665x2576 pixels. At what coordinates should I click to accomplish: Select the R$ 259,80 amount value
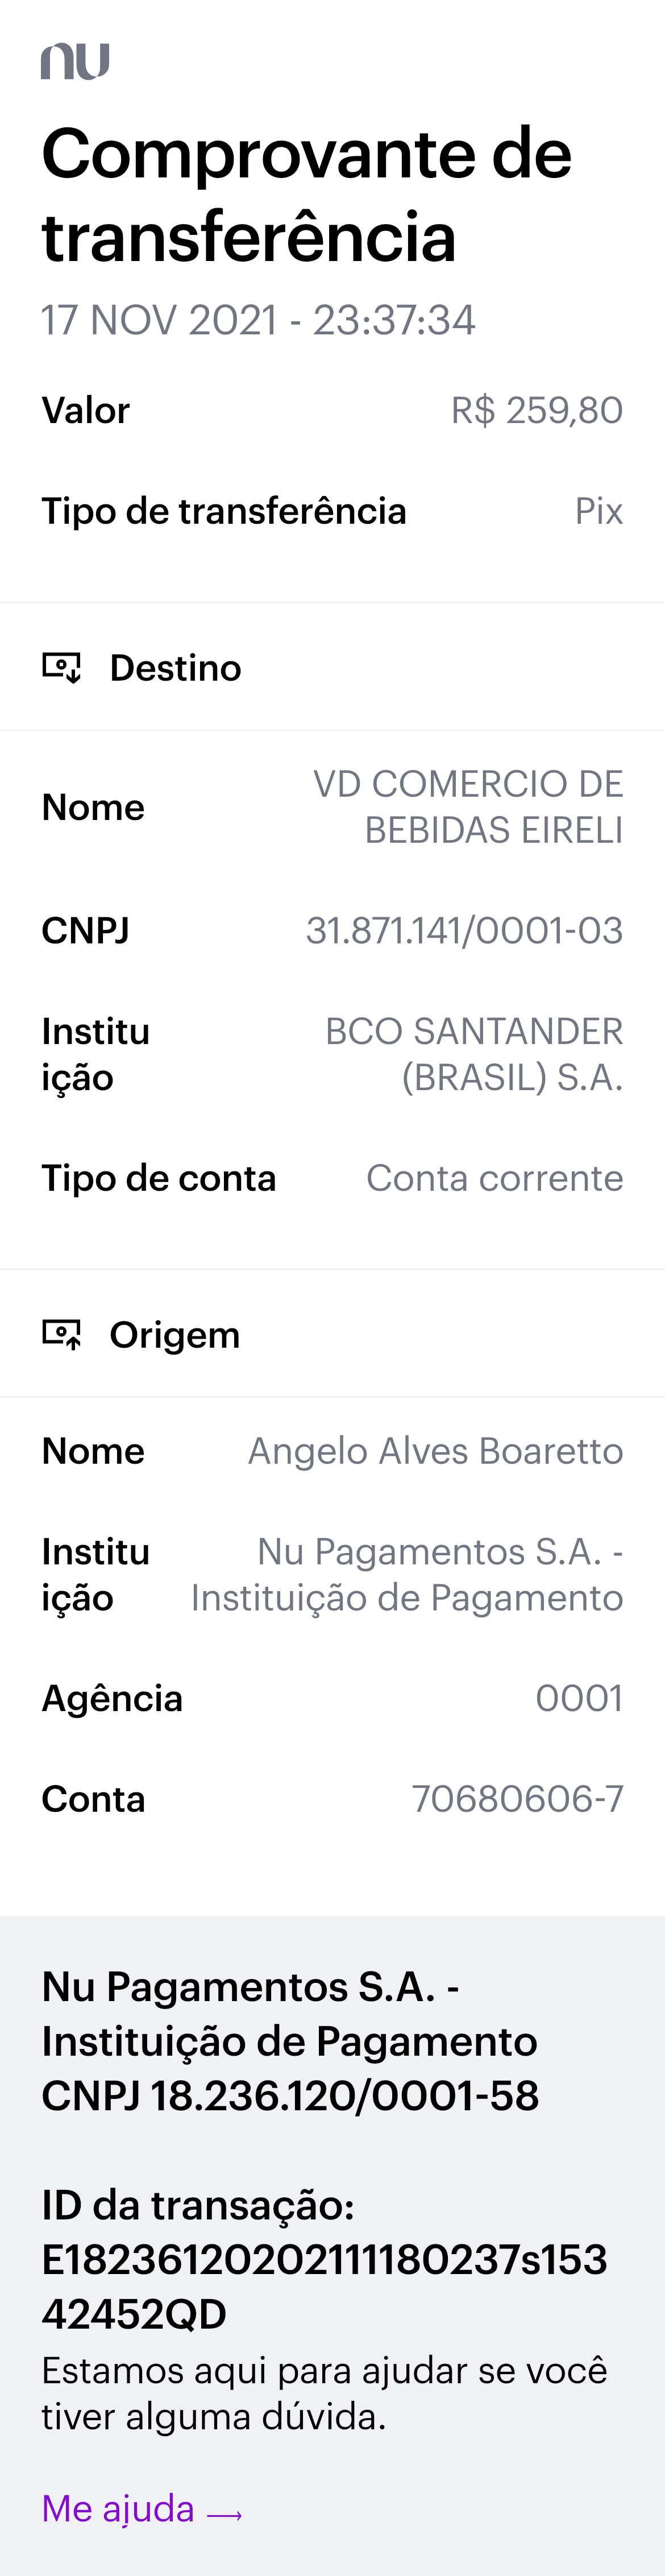[x=536, y=410]
